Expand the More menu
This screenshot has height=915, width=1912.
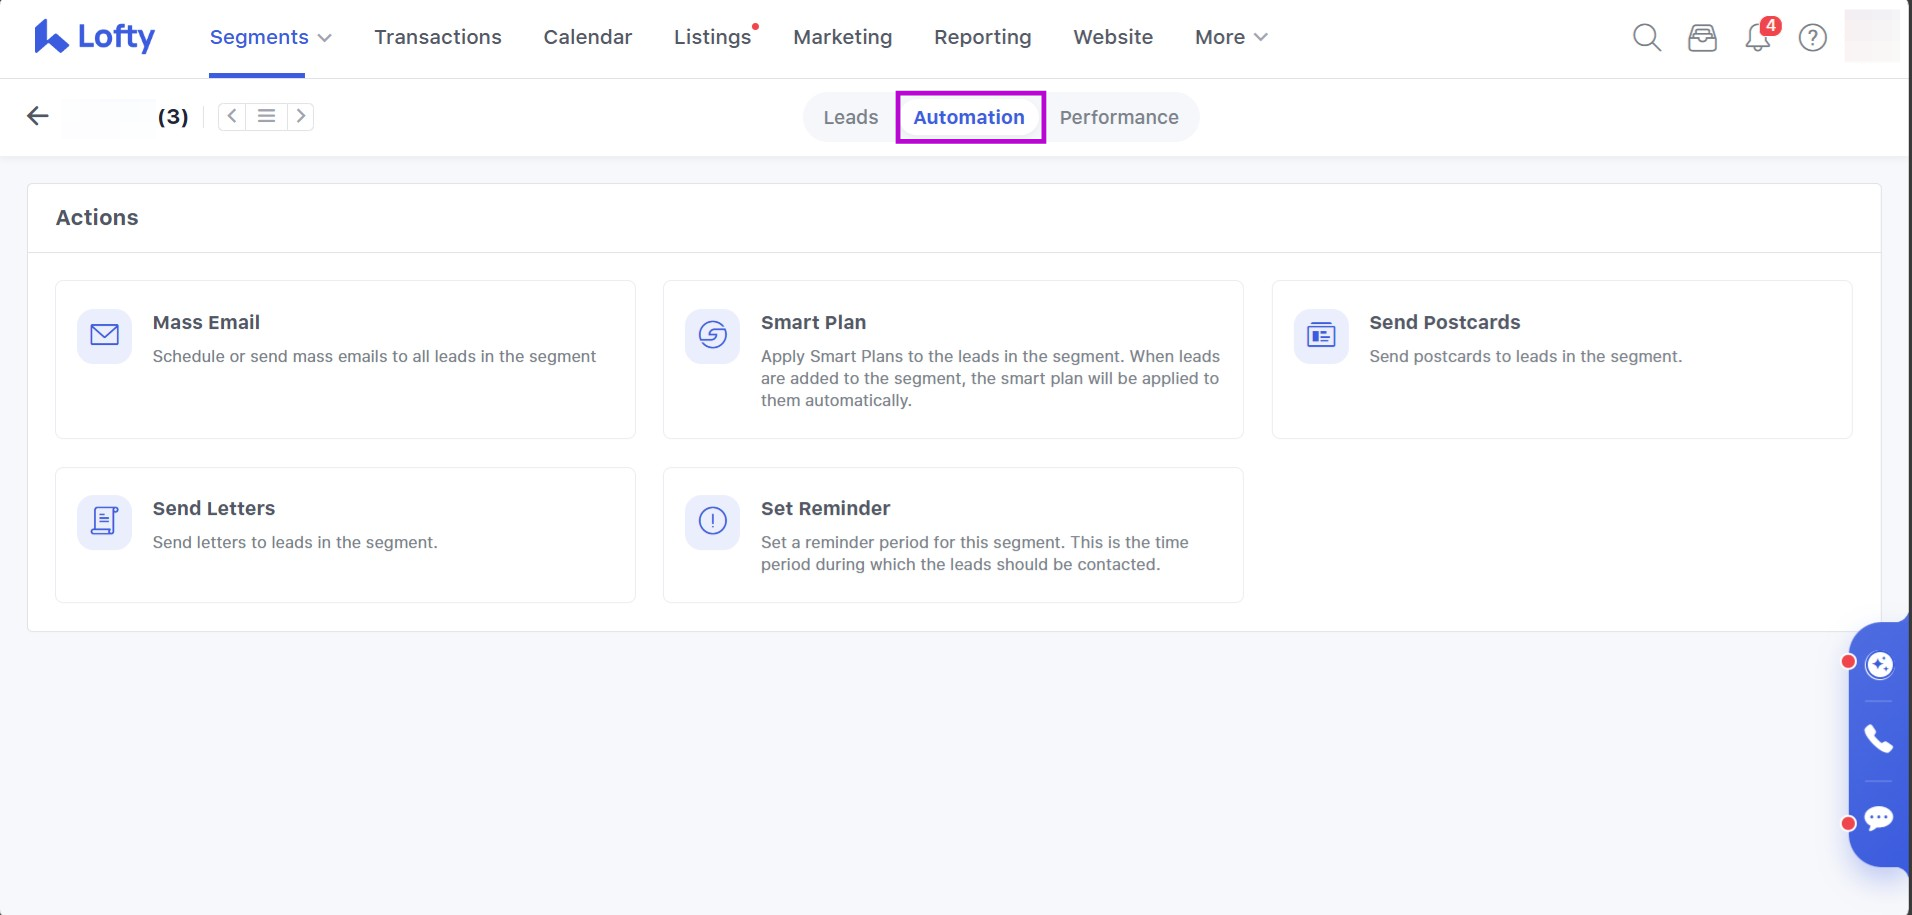[x=1230, y=37]
